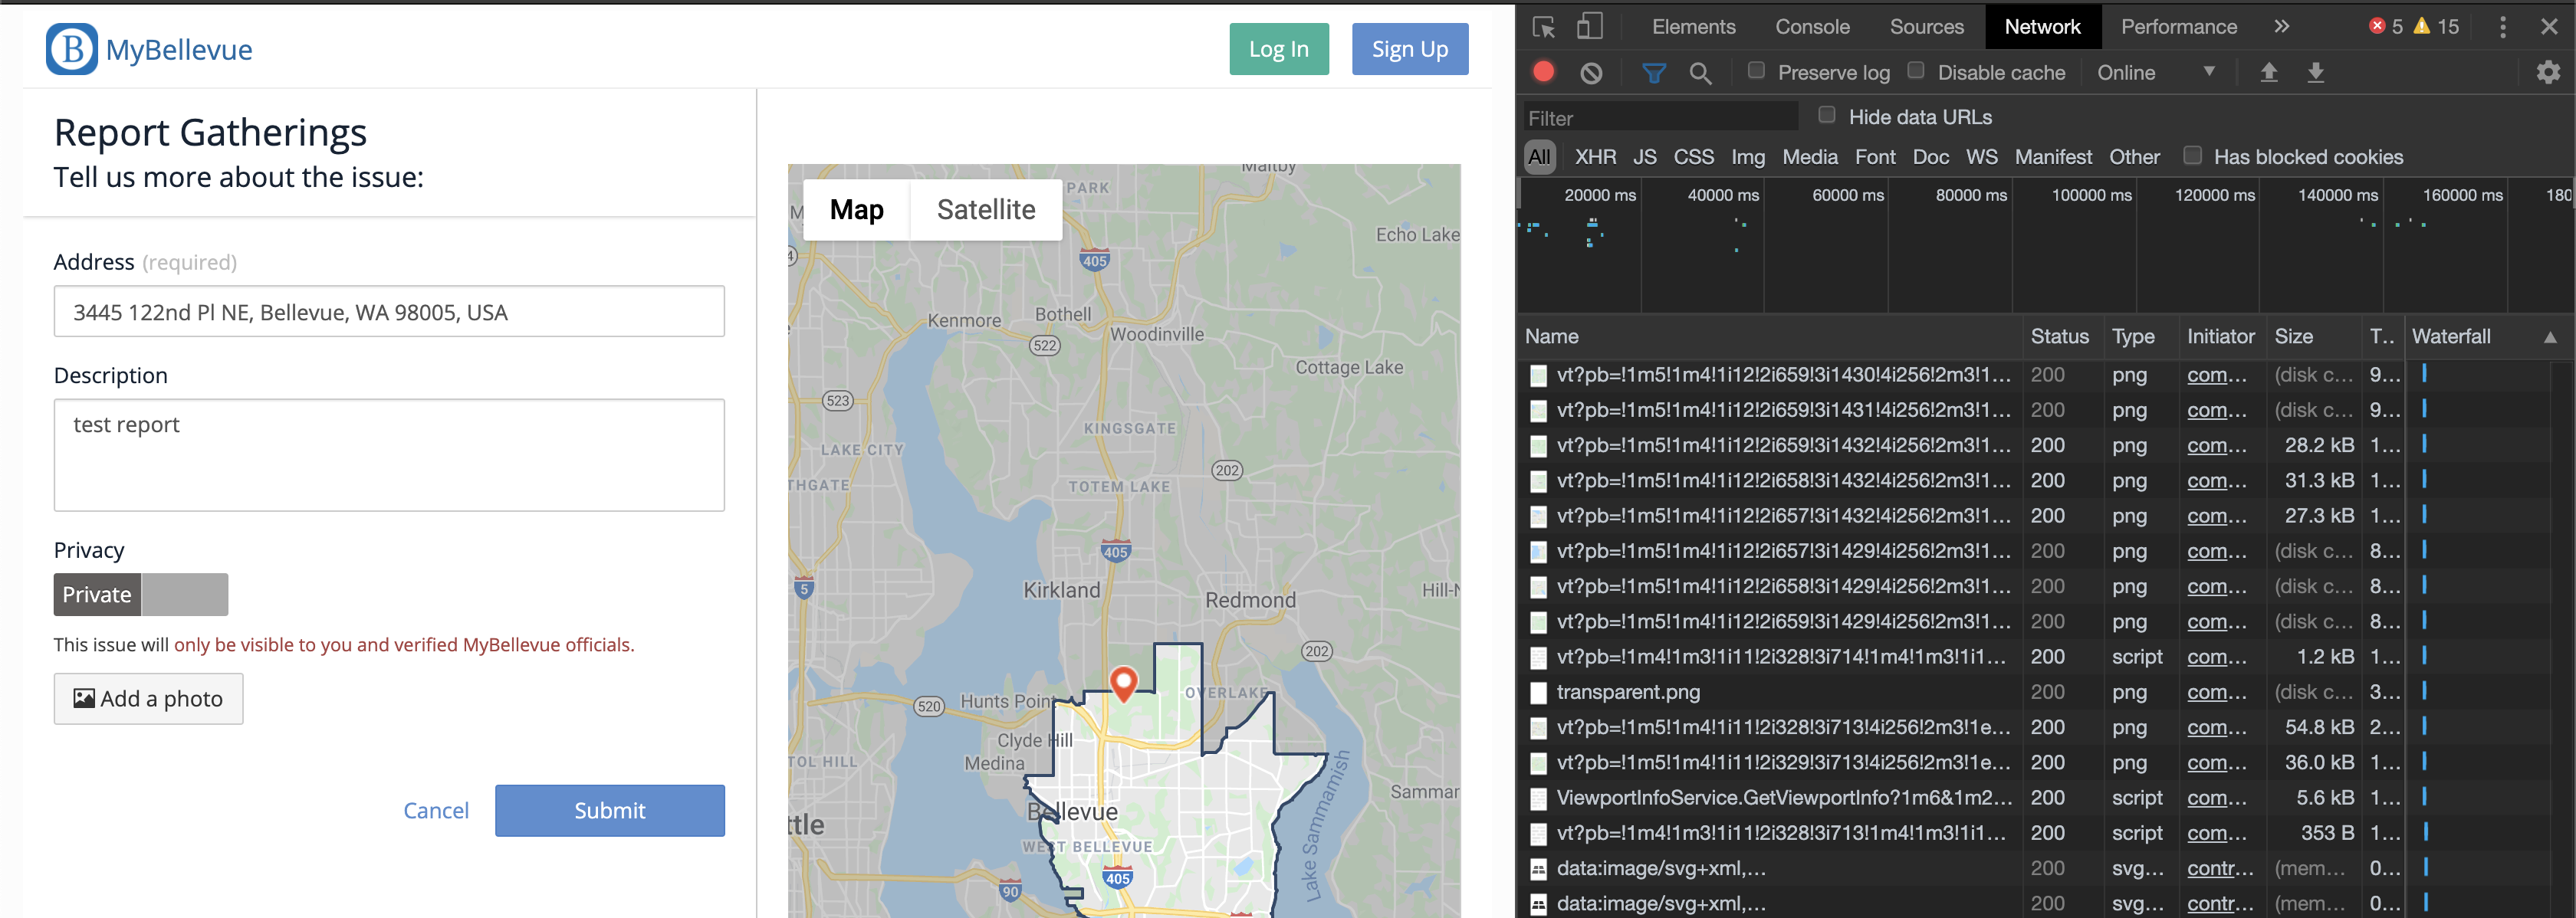Open DevTools three-dot customize menu
This screenshot has width=2576, height=918.
click(2503, 27)
